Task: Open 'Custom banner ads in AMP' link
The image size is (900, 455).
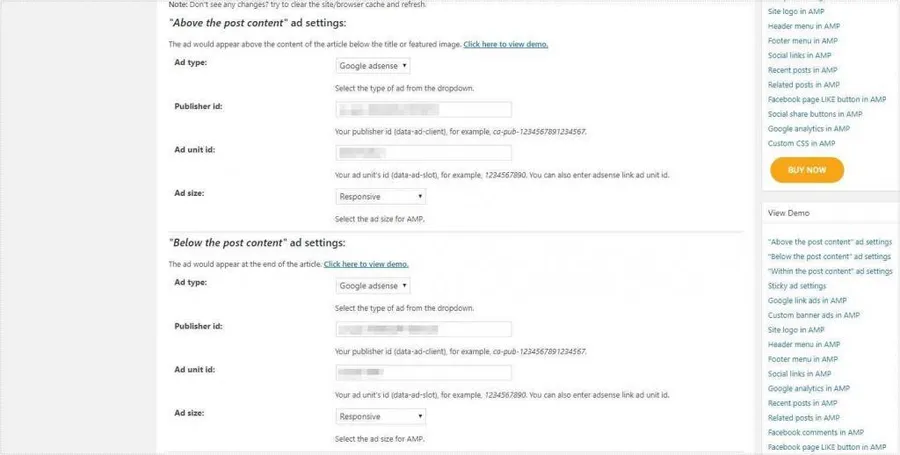Action: (813, 315)
